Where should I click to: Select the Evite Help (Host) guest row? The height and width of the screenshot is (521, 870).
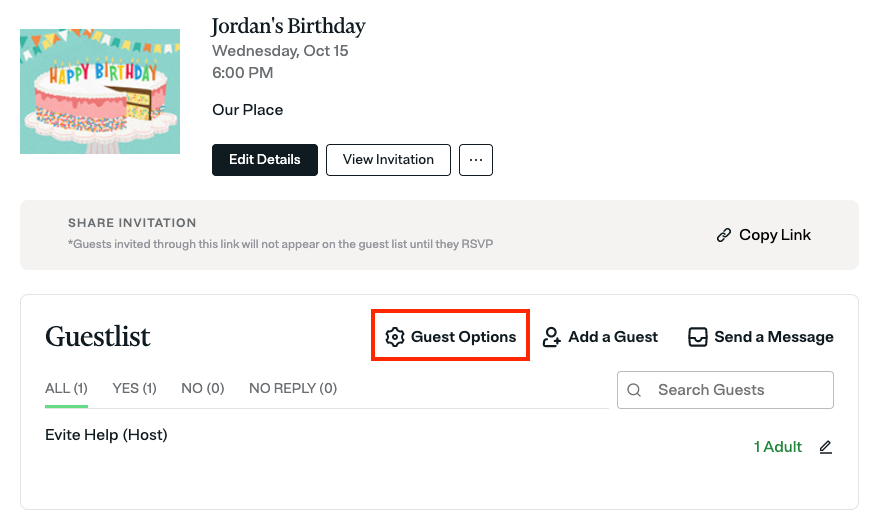(106, 435)
